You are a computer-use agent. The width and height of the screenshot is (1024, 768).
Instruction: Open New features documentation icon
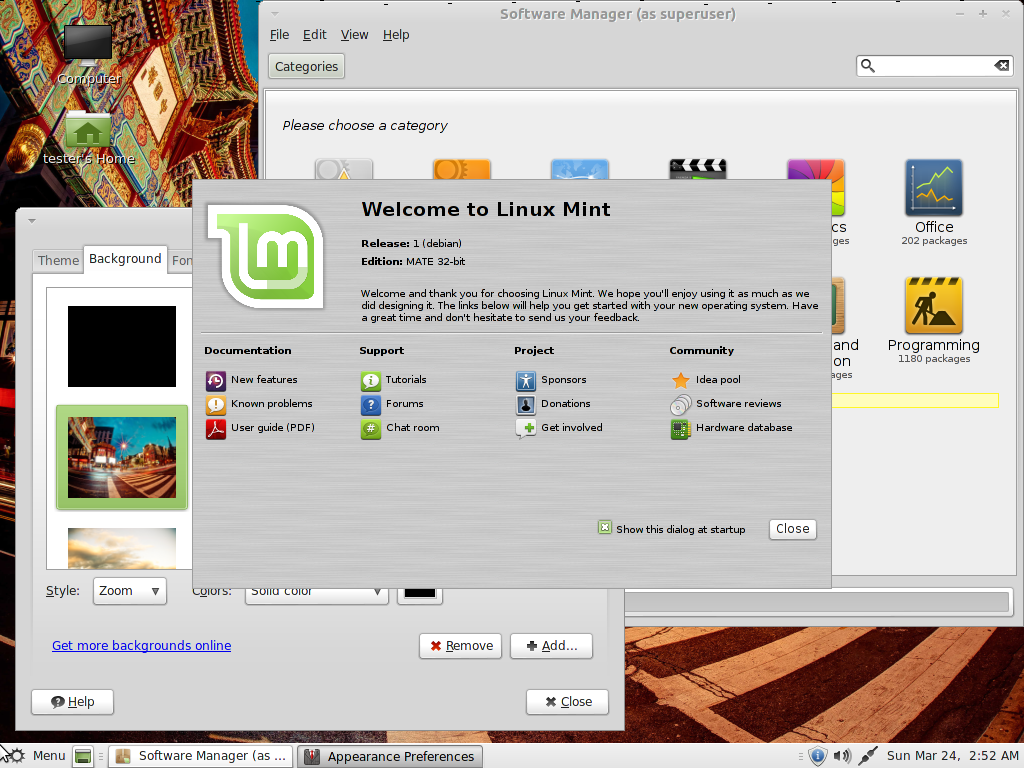(216, 381)
